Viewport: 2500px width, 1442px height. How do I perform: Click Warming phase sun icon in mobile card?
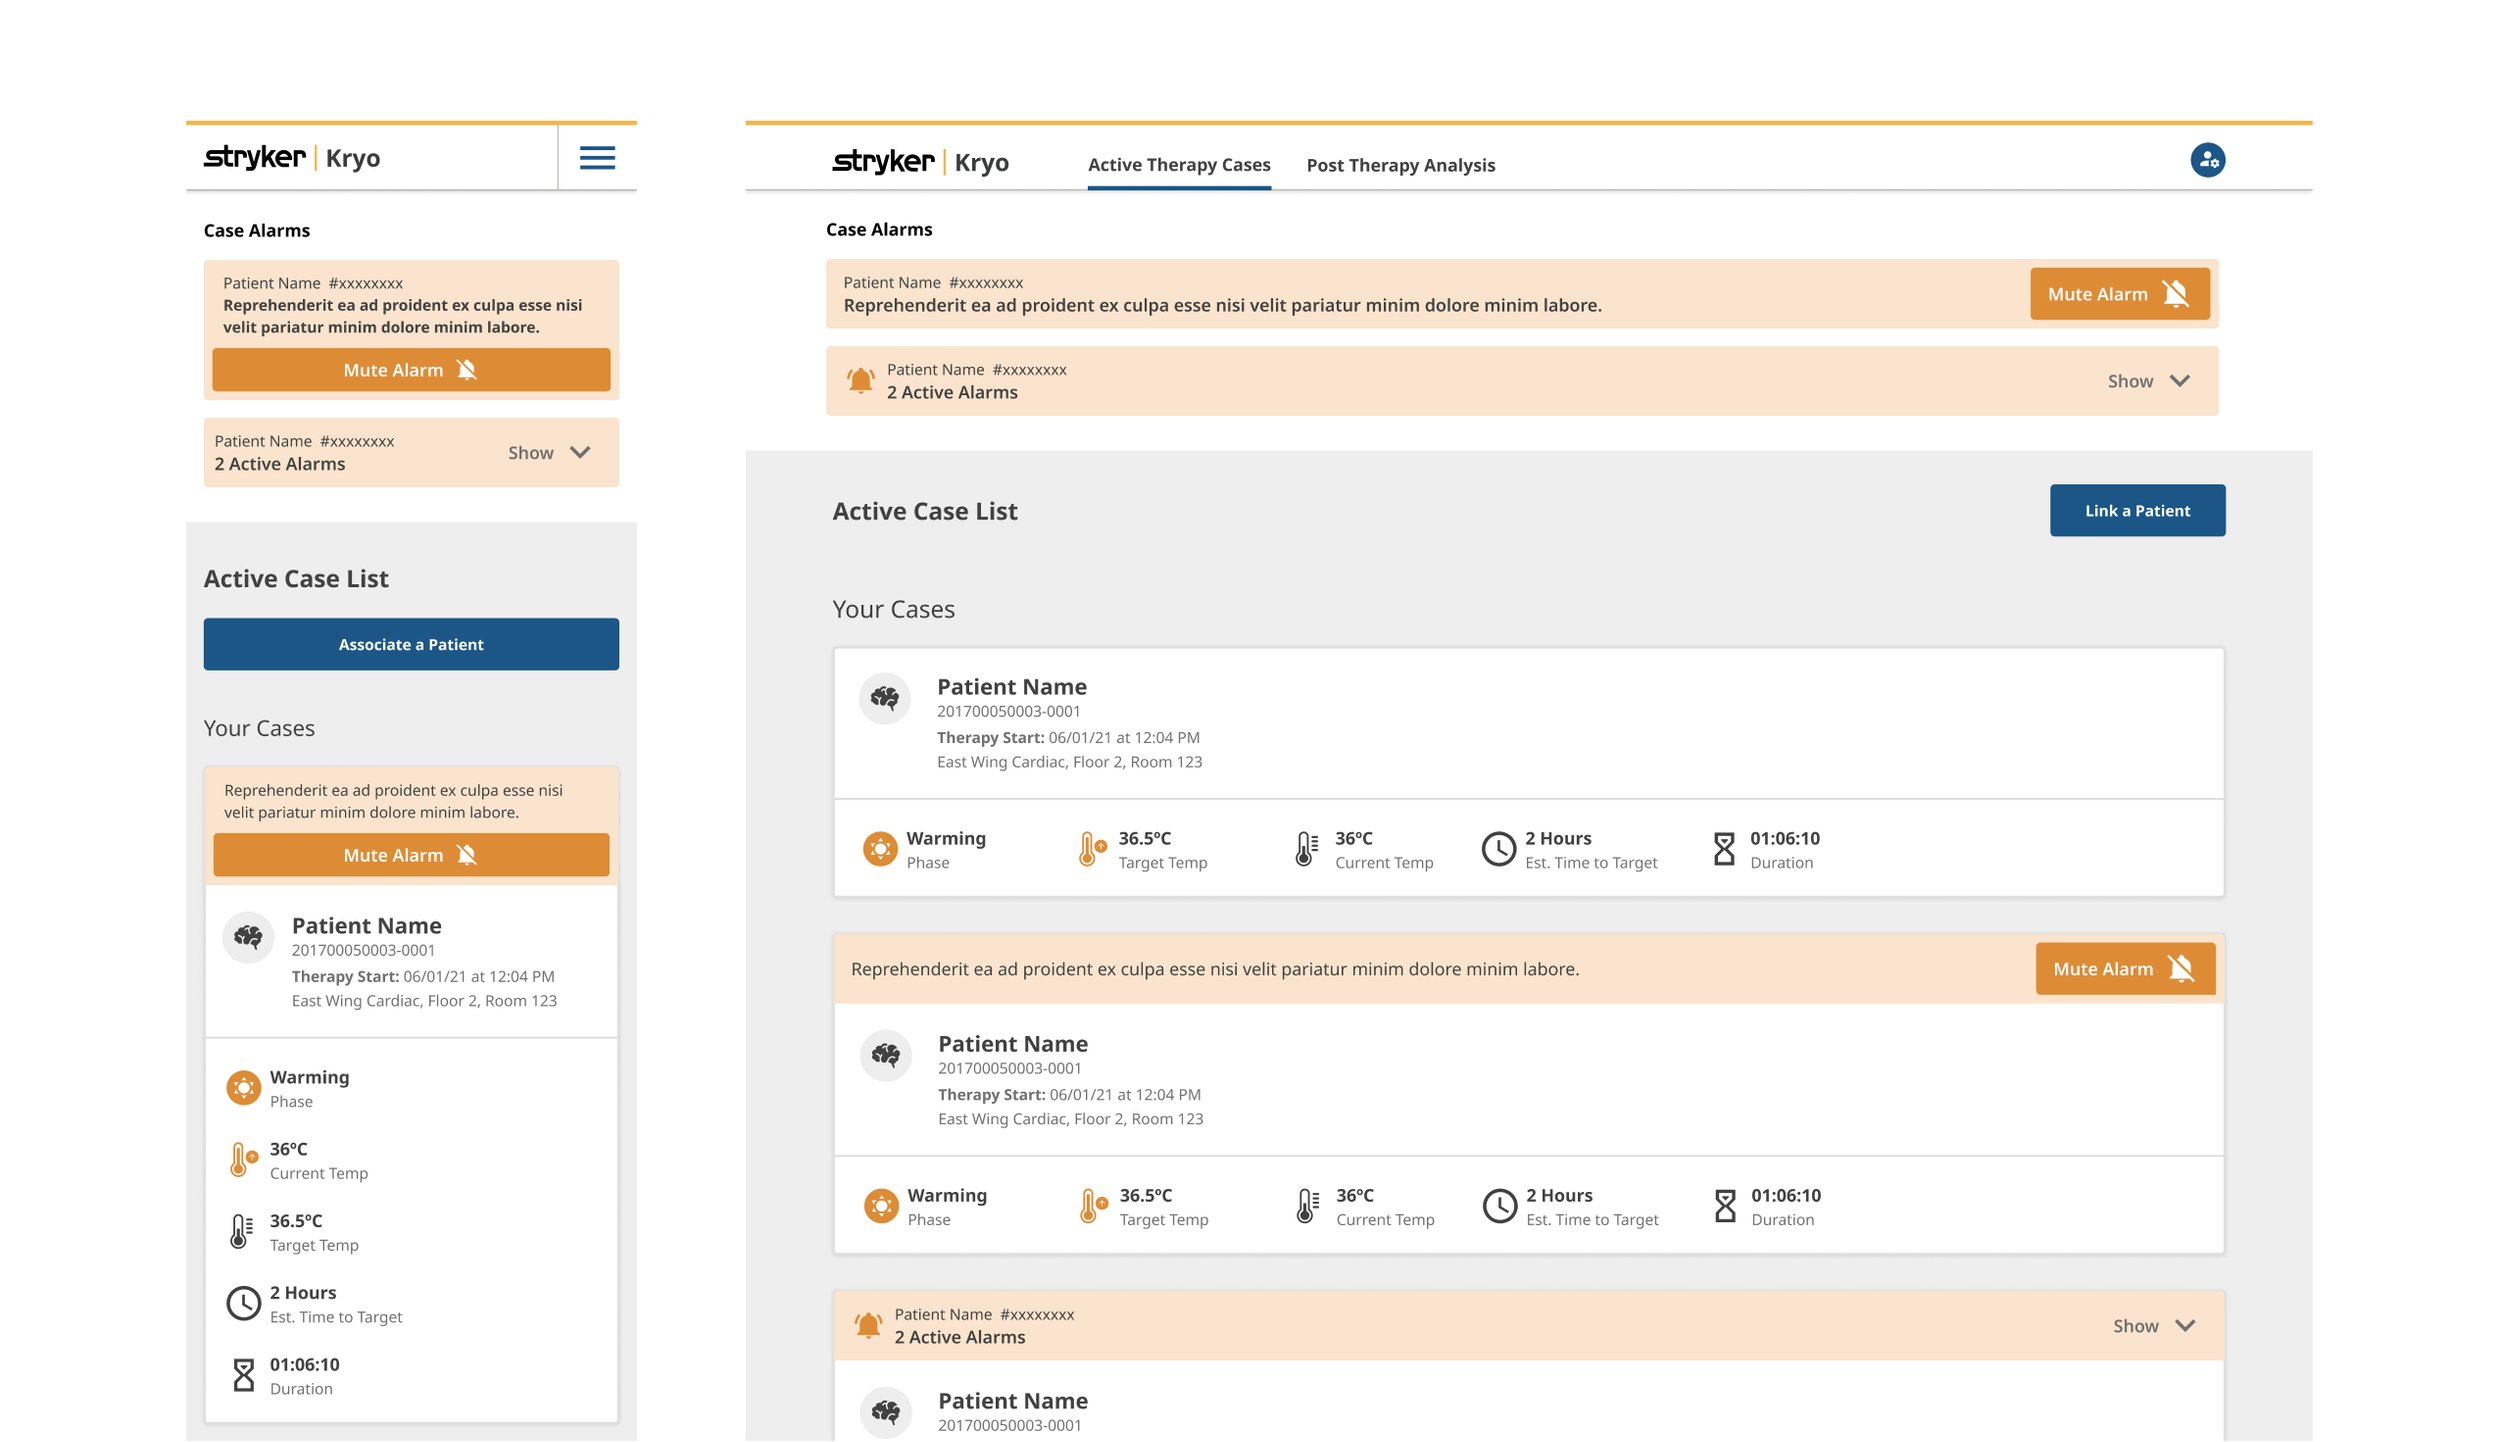click(243, 1088)
